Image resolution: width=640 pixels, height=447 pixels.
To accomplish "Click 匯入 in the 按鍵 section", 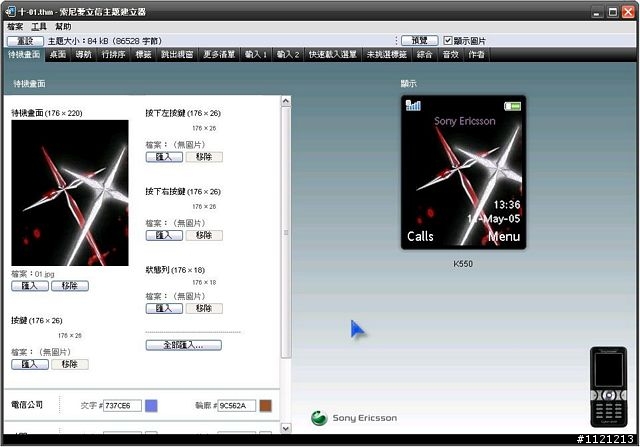I will (30, 364).
